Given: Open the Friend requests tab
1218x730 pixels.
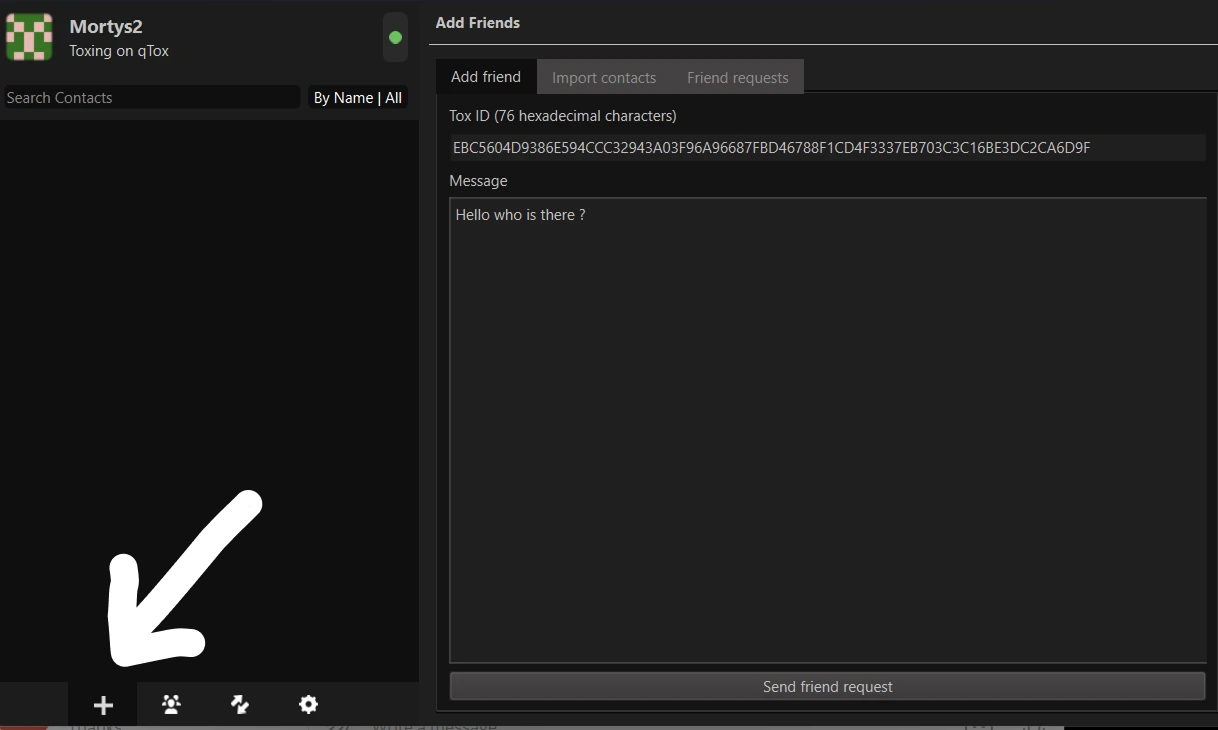Looking at the screenshot, I should (x=737, y=77).
